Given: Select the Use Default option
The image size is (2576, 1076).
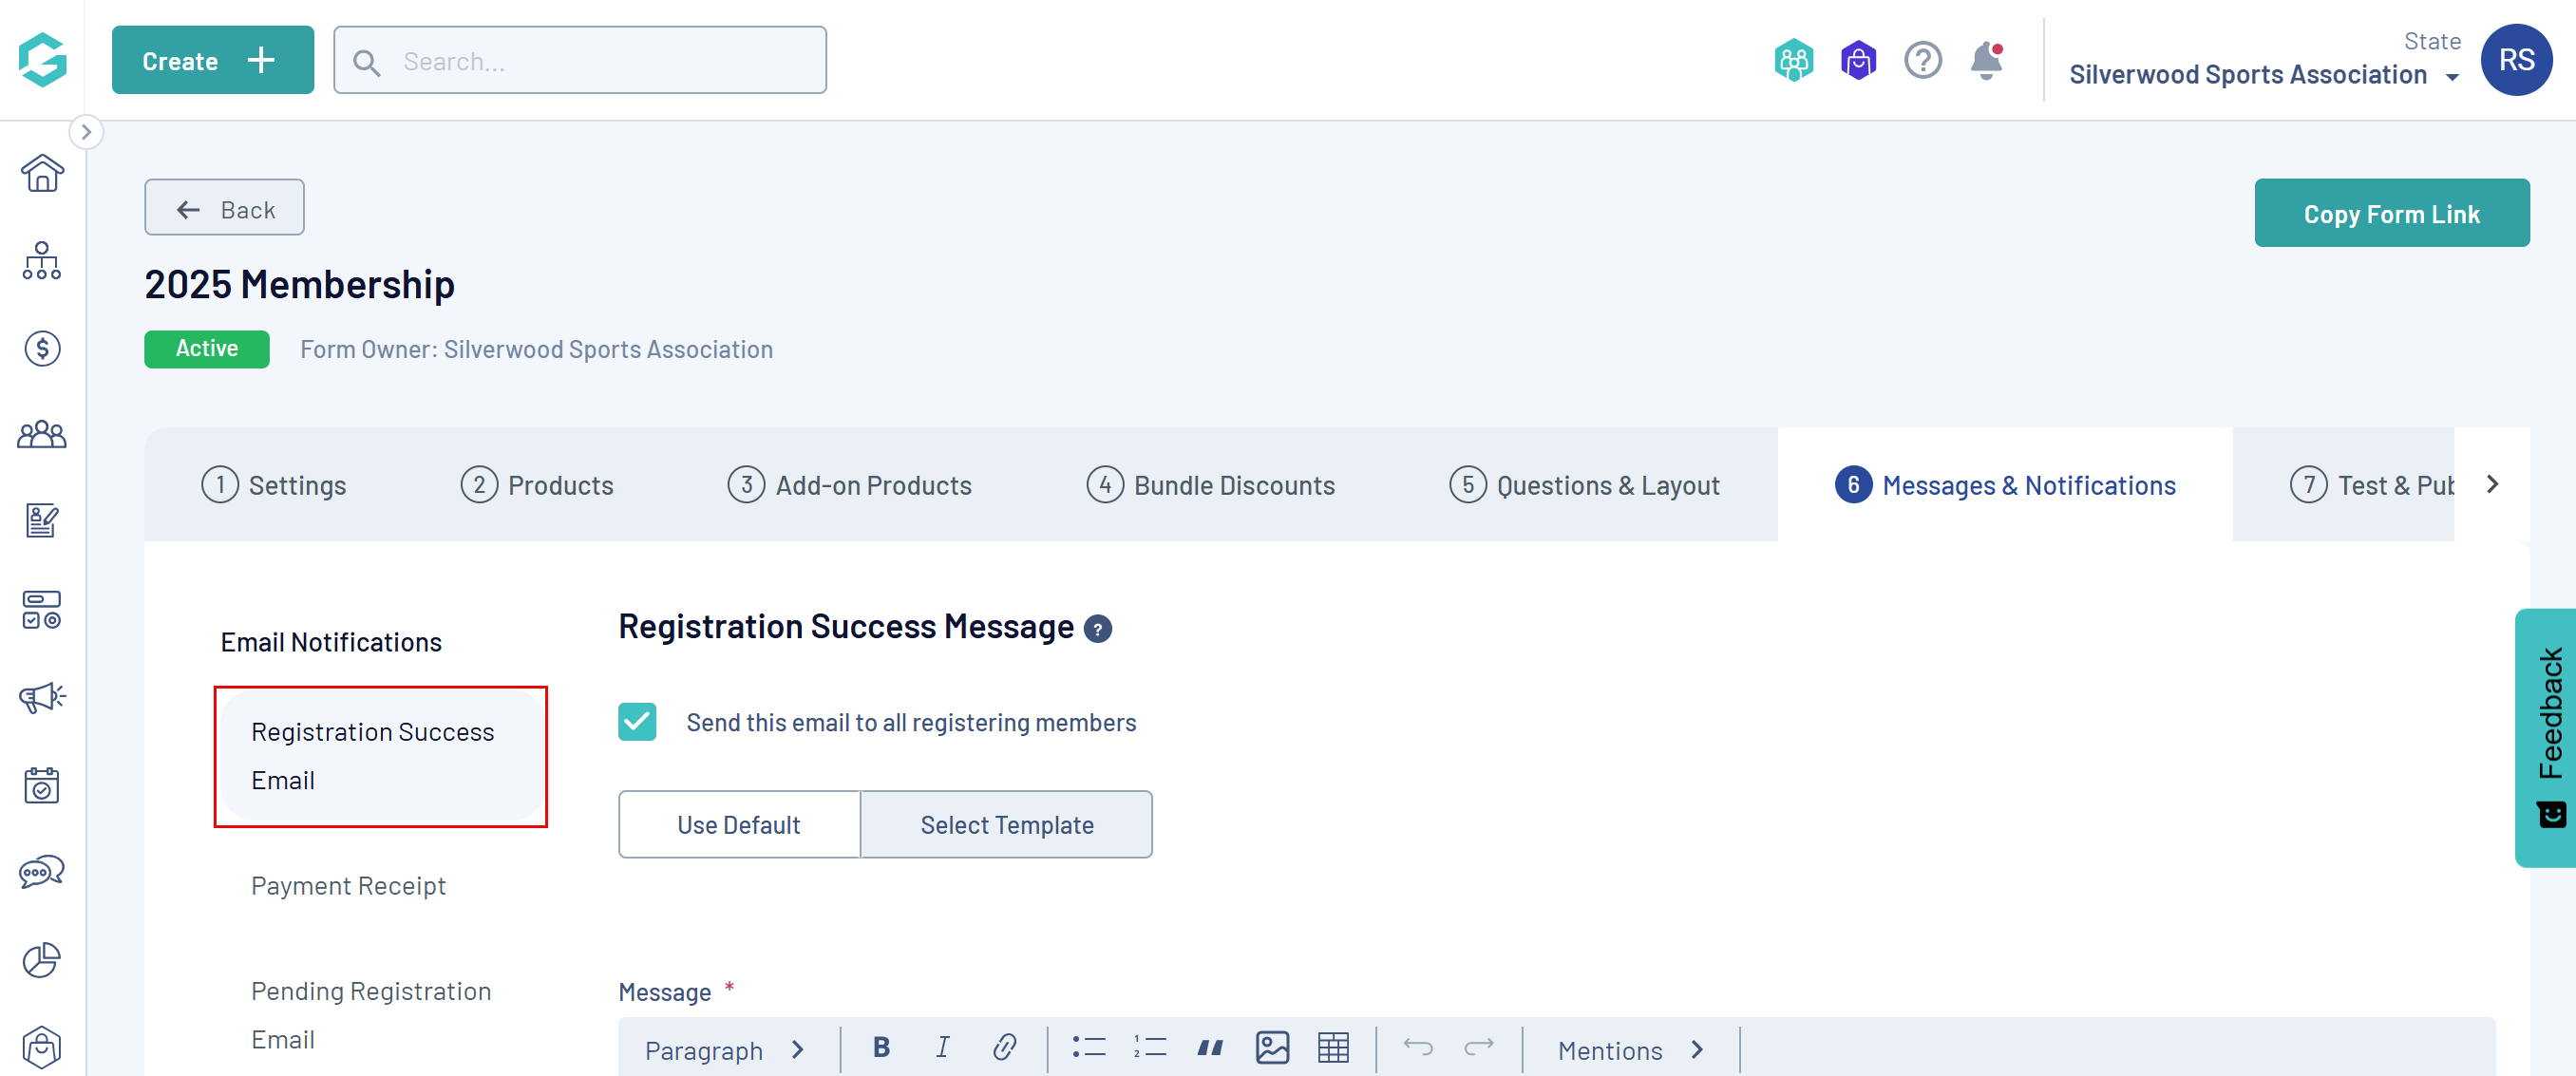Looking at the screenshot, I should point(739,824).
